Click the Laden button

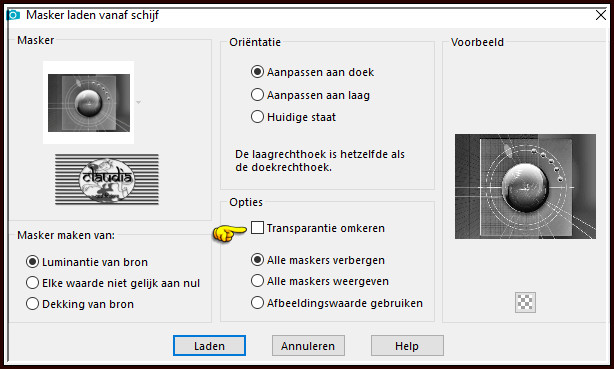click(x=209, y=345)
